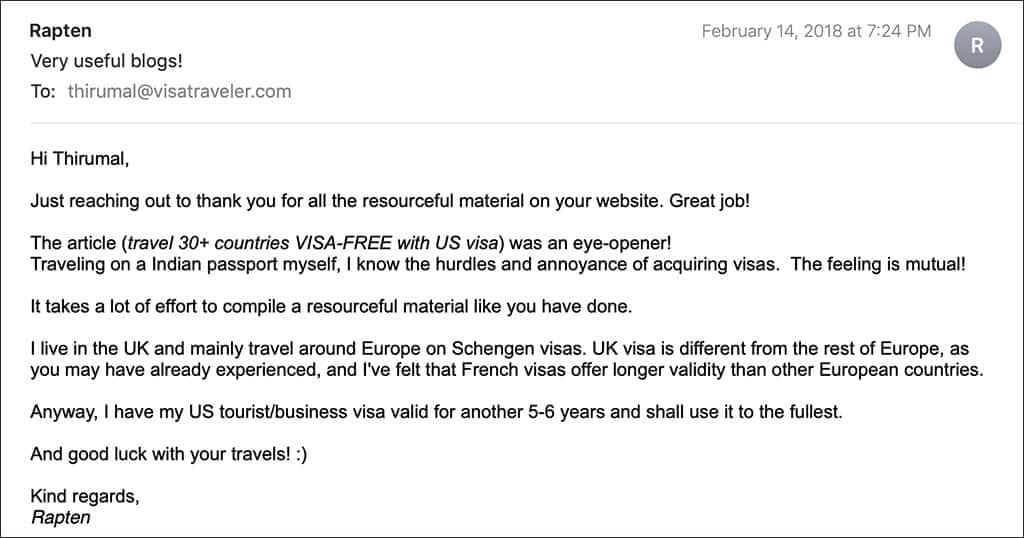Click the italic Rapten signature
Image resolution: width=1024 pixels, height=538 pixels.
tap(61, 517)
